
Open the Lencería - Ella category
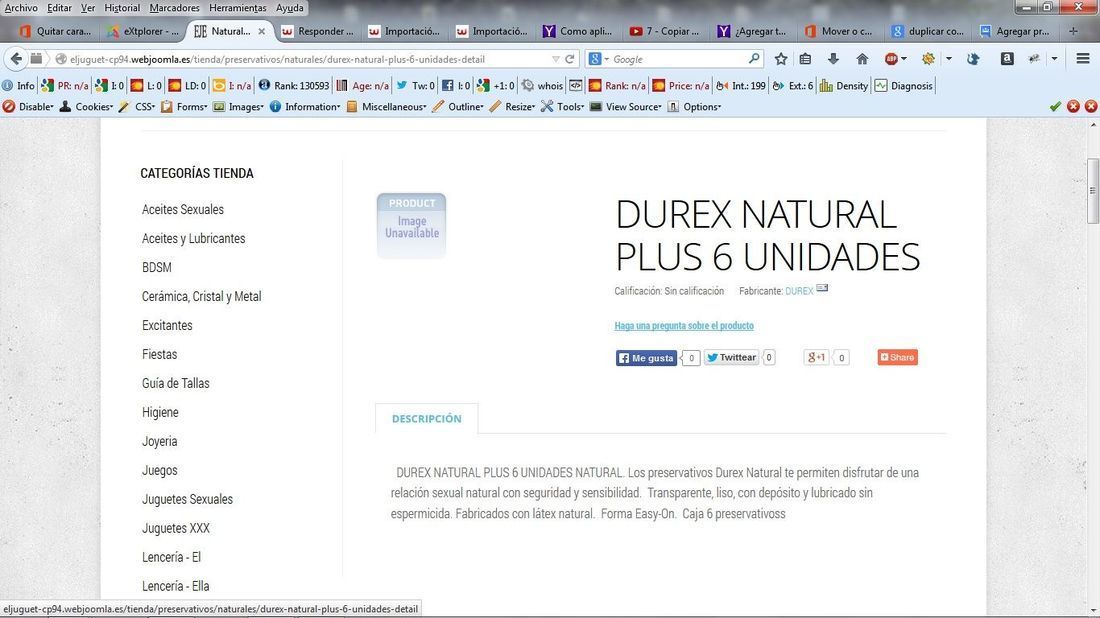pos(175,586)
